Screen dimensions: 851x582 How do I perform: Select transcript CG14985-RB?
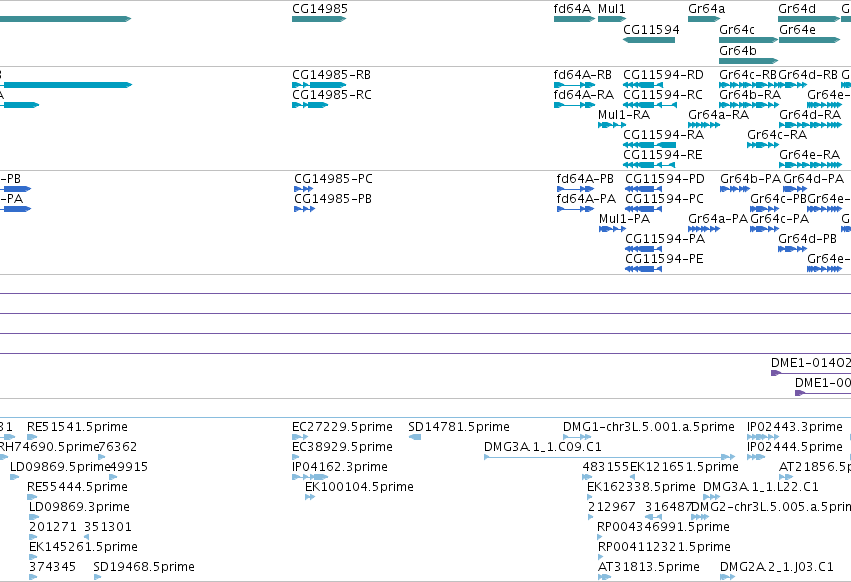point(319,85)
